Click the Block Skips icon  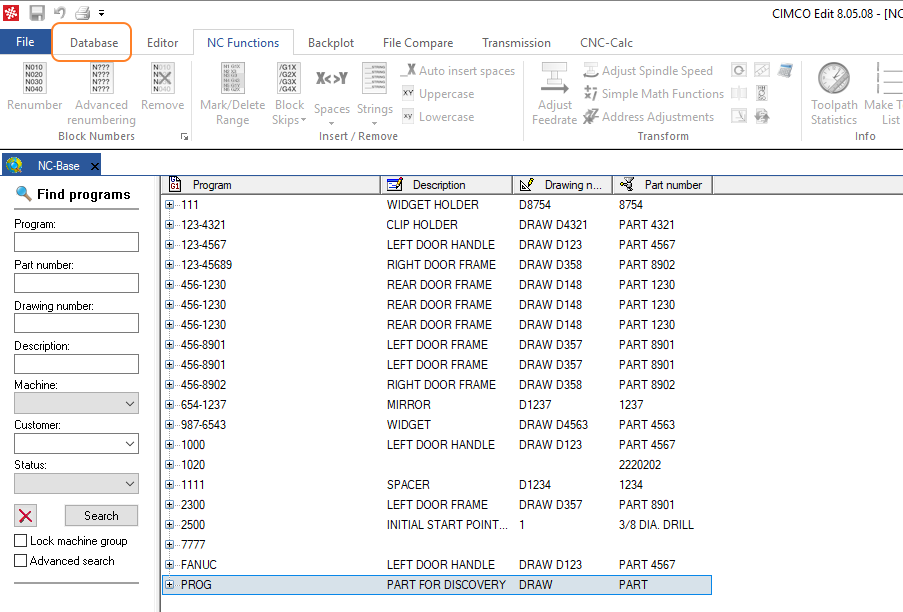pyautogui.click(x=288, y=78)
